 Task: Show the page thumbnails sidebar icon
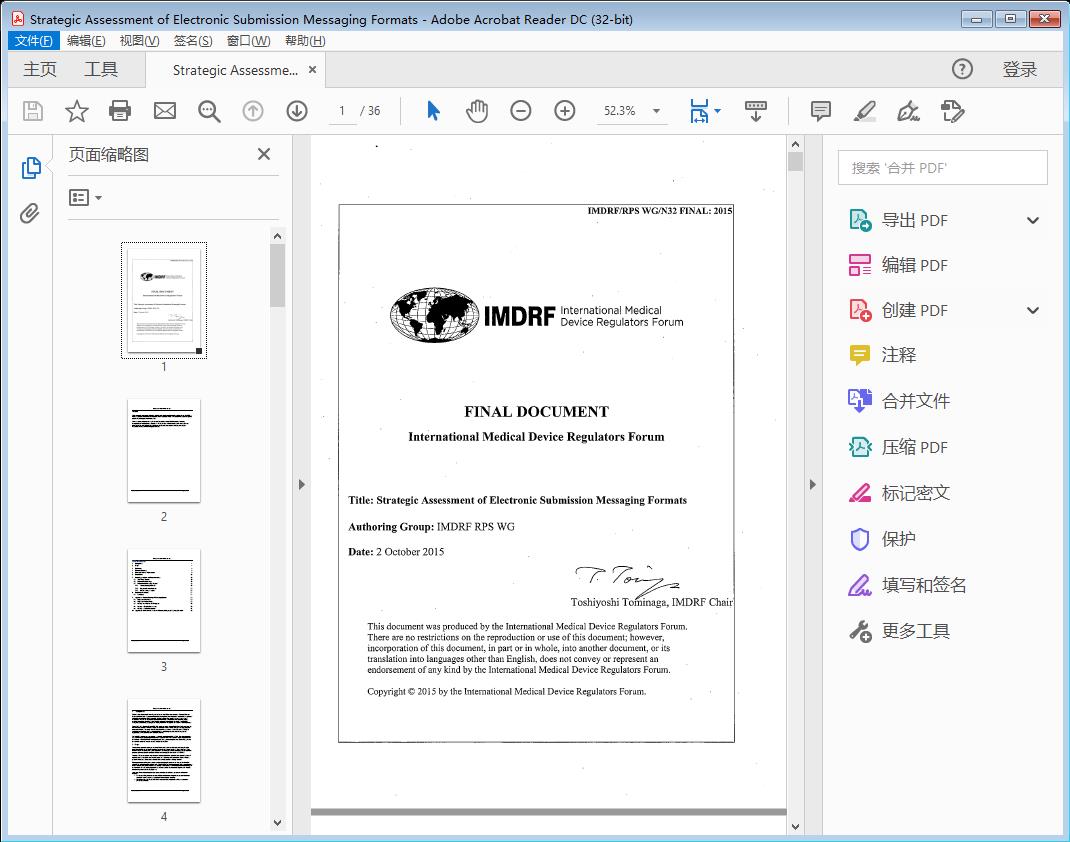coord(30,168)
